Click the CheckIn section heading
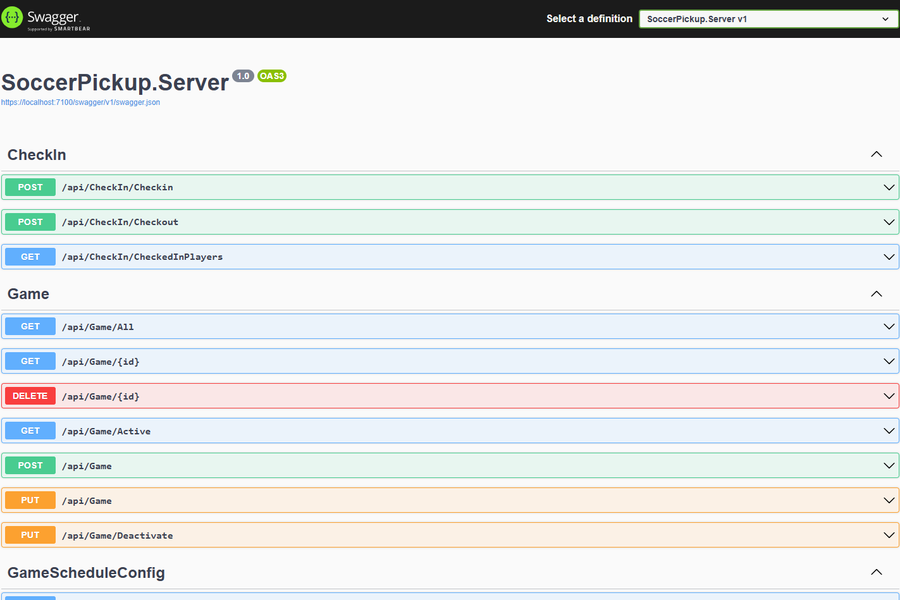900x600 pixels. pyautogui.click(x=37, y=155)
